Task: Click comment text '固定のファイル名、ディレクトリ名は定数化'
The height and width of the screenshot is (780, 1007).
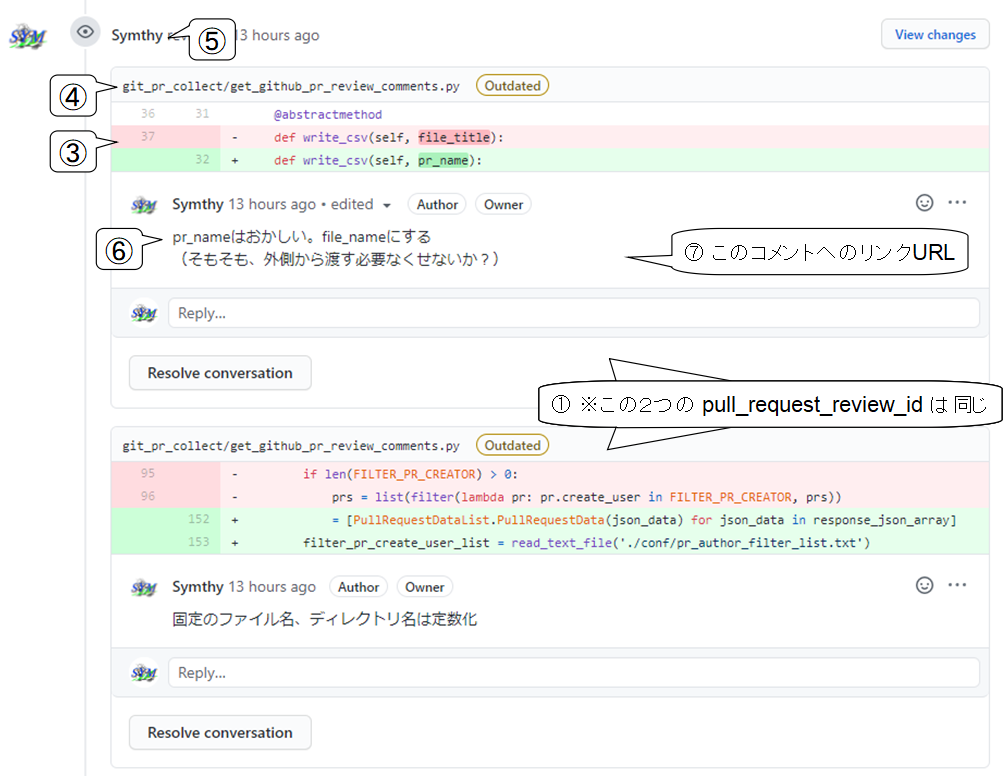Action: pyautogui.click(x=324, y=619)
